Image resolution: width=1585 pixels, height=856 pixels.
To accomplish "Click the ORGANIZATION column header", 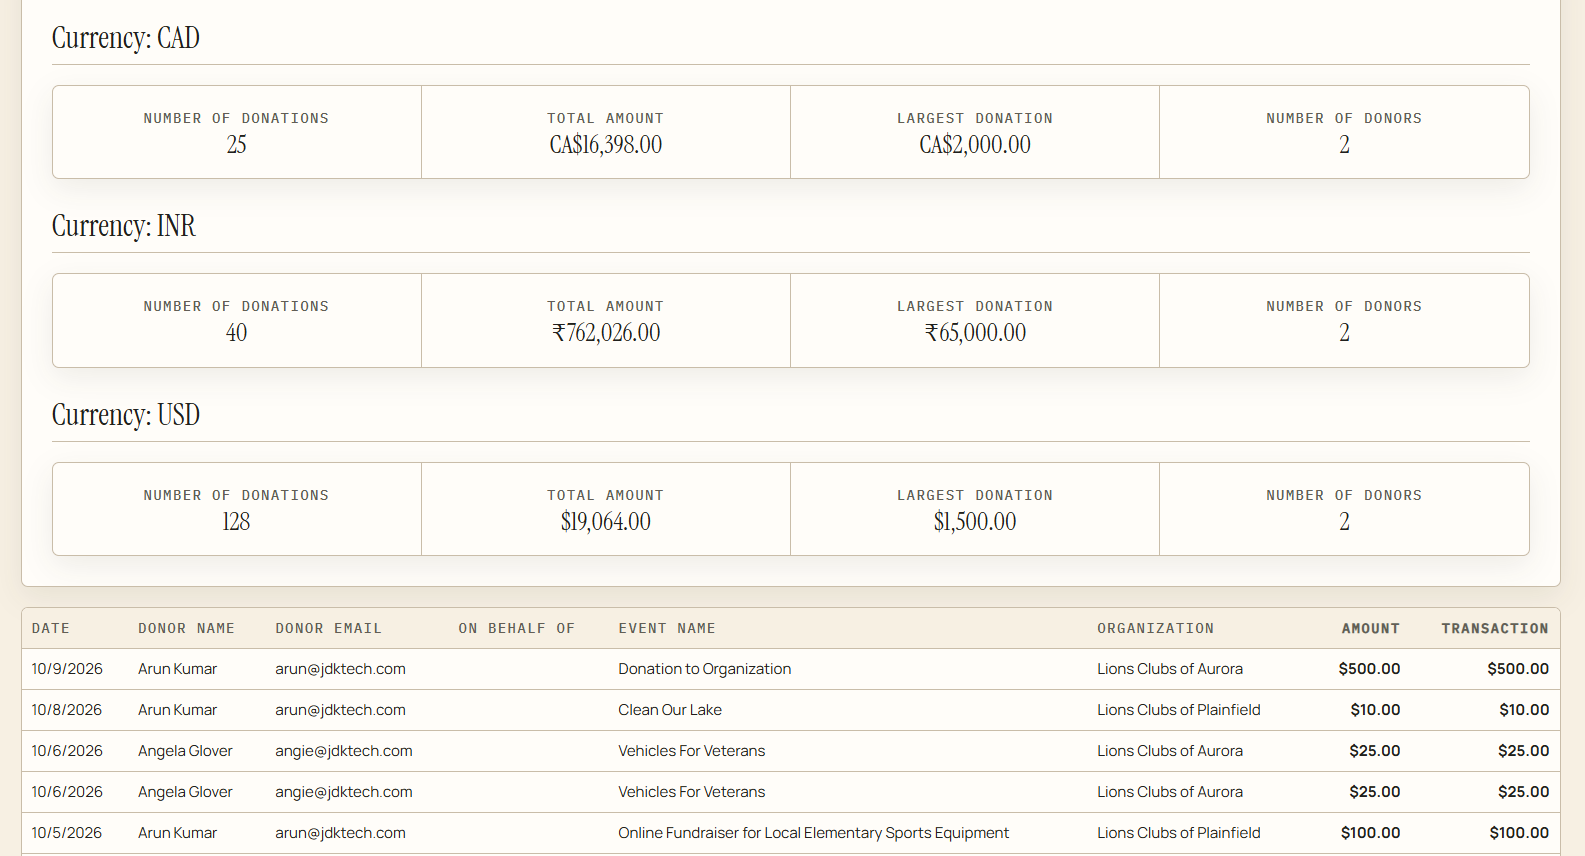I will coord(1155,628).
